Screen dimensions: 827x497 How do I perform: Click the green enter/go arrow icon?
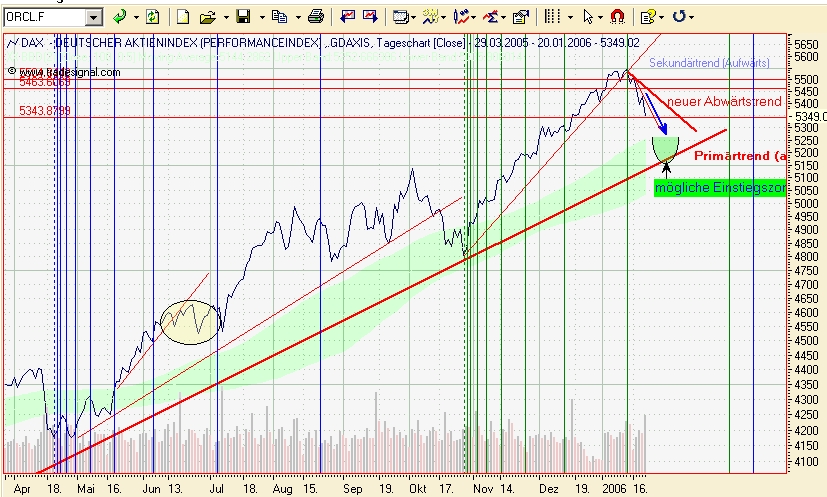[x=120, y=17]
